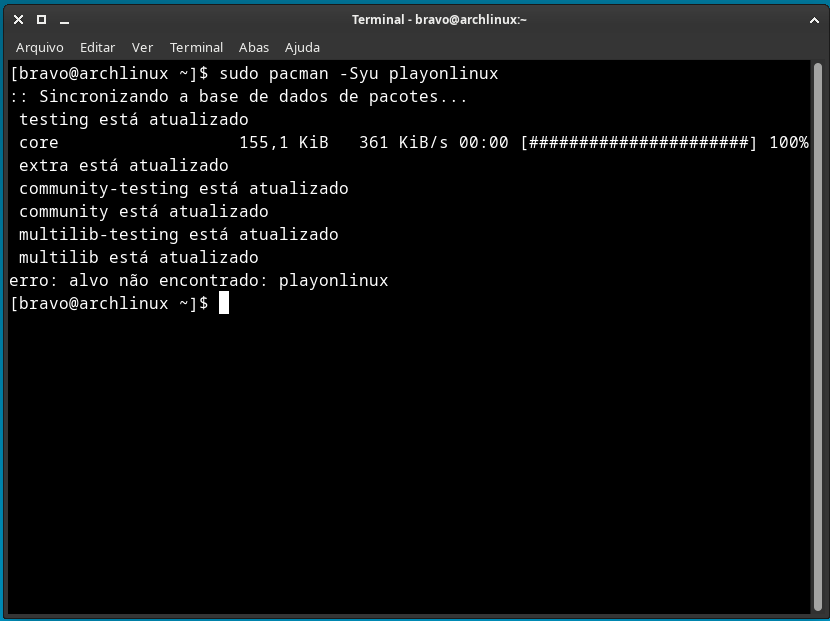Close the terminal window with X icon
The height and width of the screenshot is (621, 830).
[x=19, y=20]
